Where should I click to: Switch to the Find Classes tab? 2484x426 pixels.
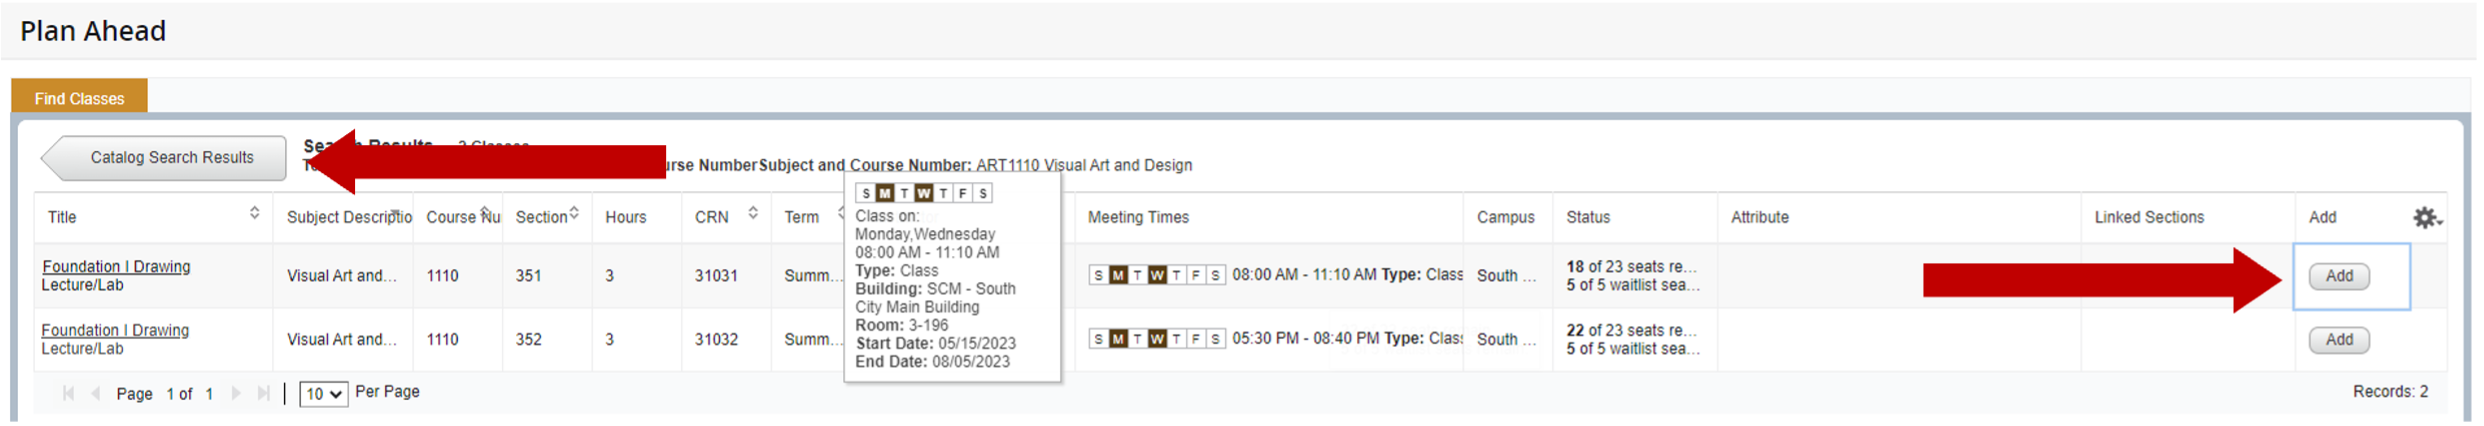coord(79,98)
